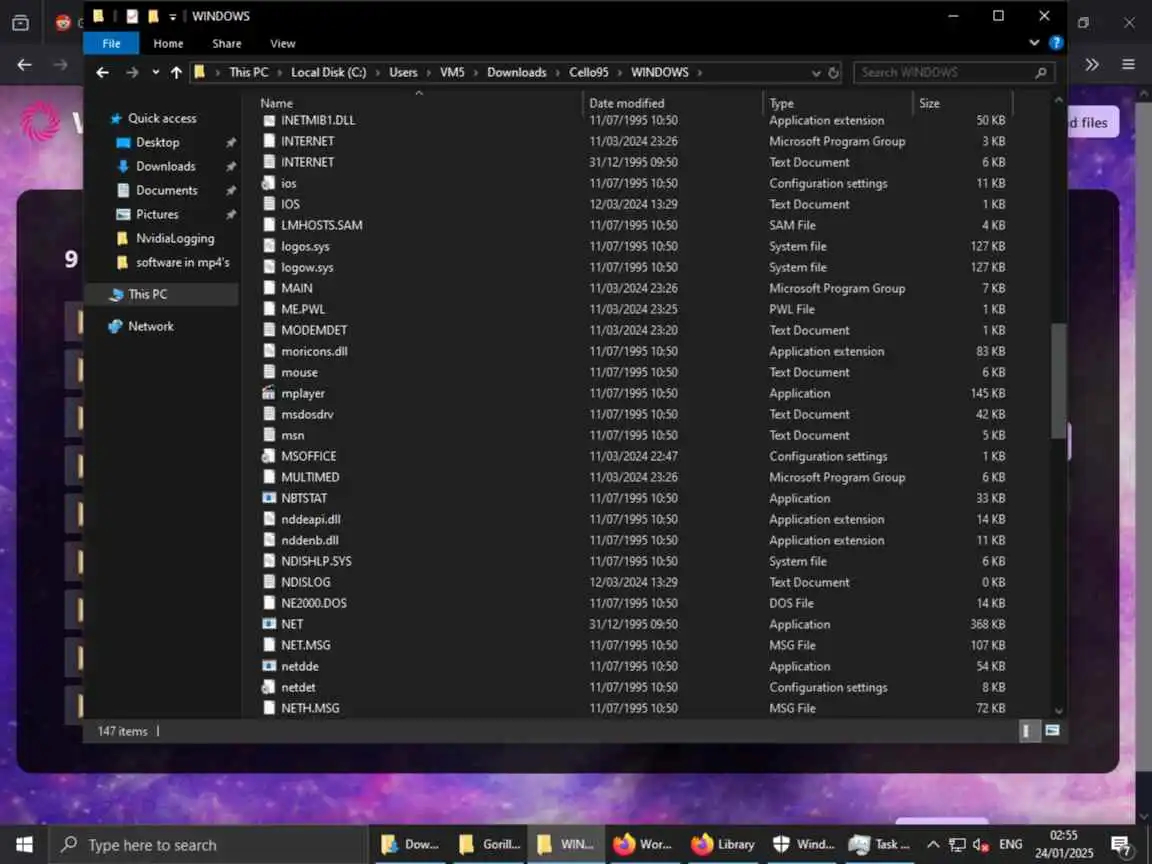Select Network in navigation pane
This screenshot has width=1152, height=864.
click(151, 326)
